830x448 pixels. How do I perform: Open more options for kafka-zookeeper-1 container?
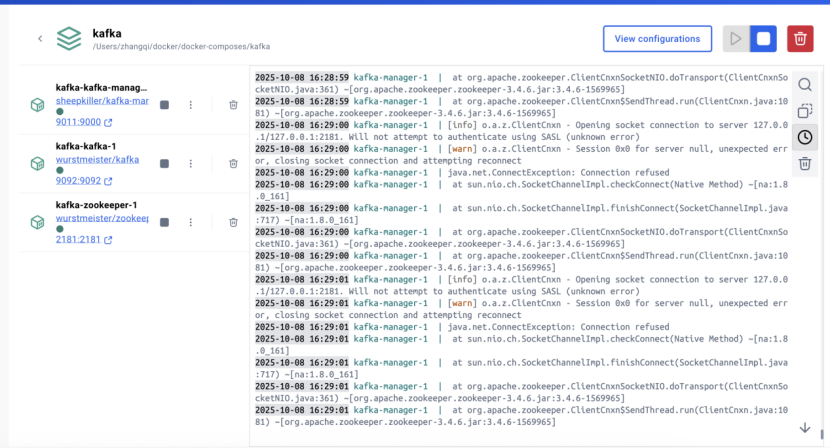click(x=191, y=222)
